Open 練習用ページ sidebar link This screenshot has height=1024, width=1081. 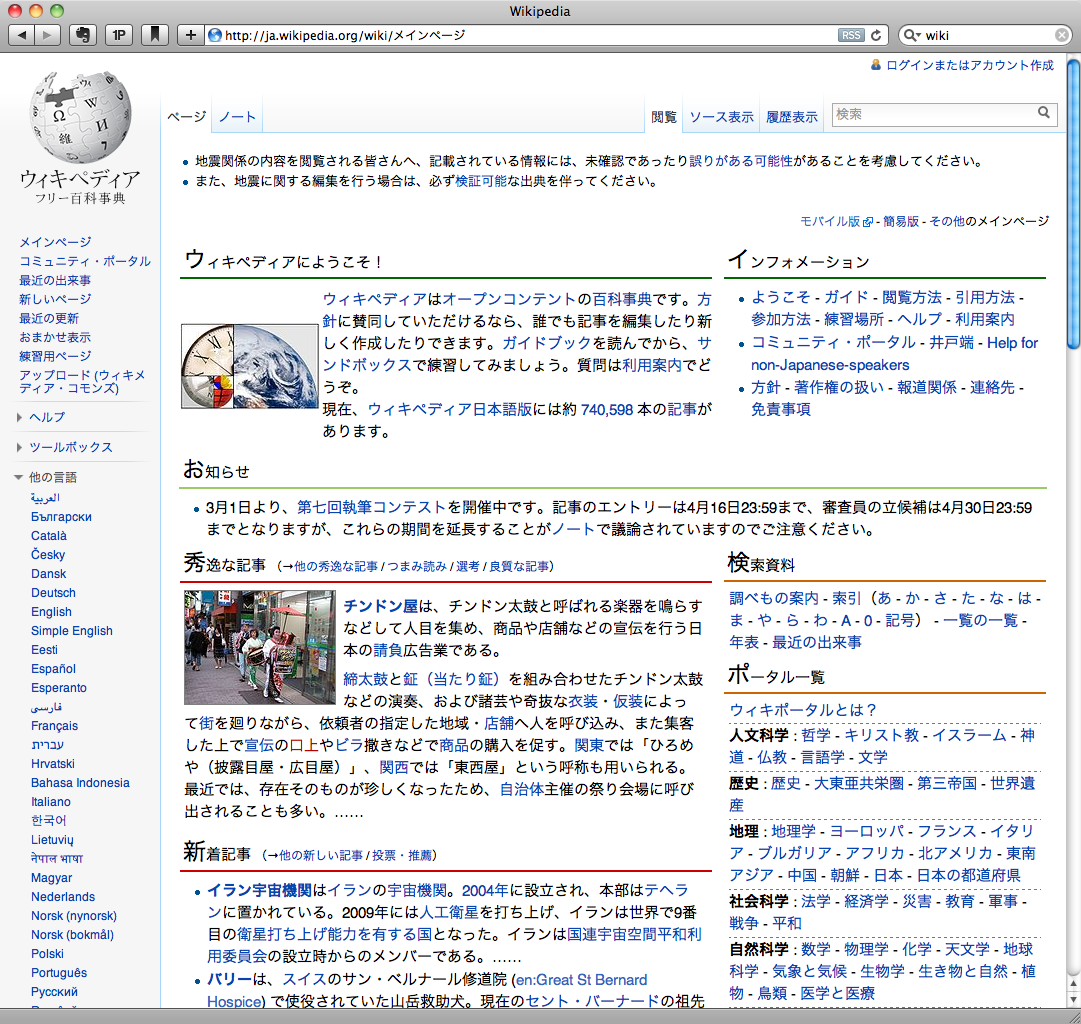(x=55, y=357)
